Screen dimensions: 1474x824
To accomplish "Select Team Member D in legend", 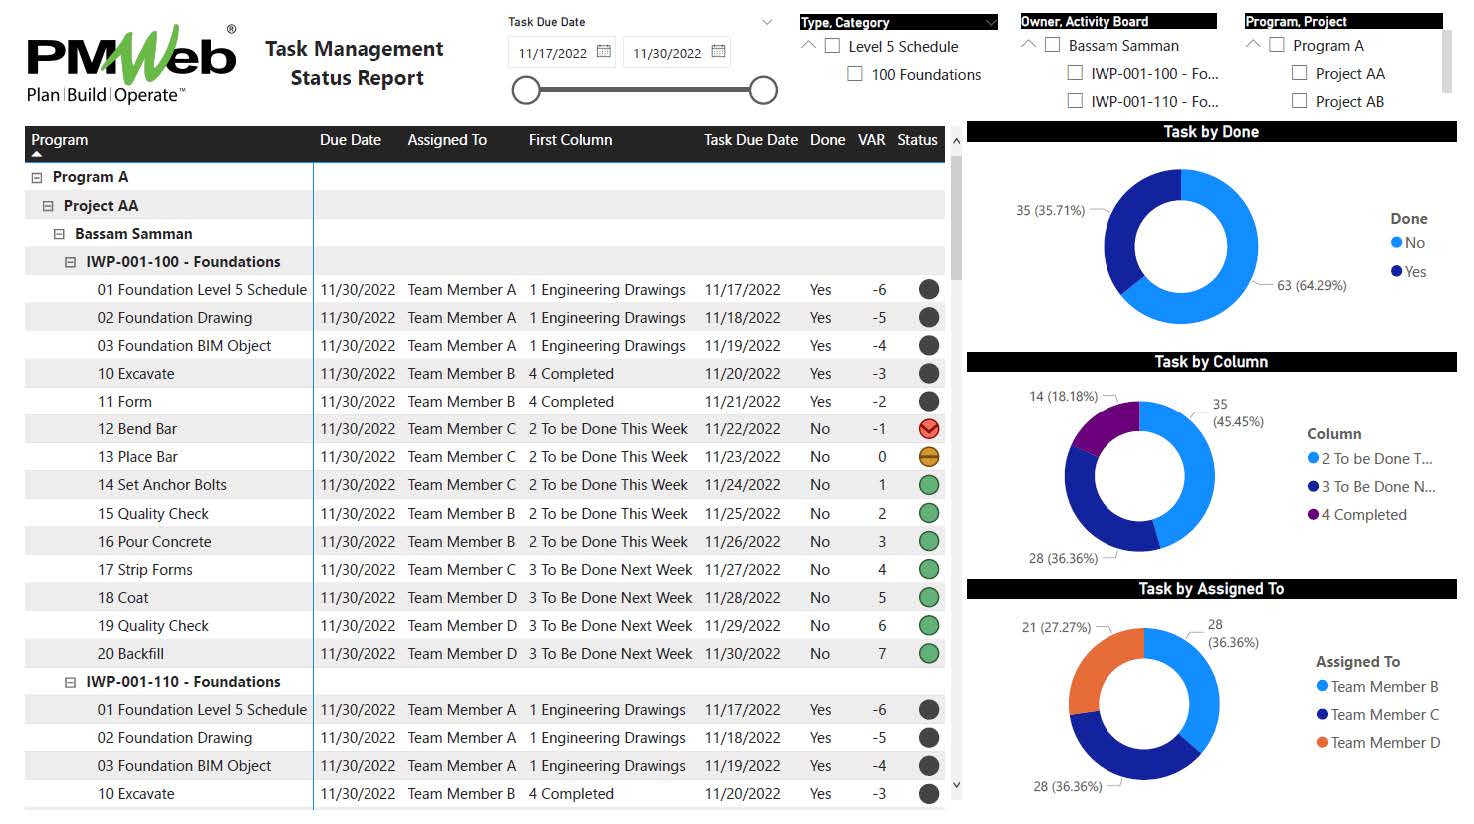I will coord(1384,743).
